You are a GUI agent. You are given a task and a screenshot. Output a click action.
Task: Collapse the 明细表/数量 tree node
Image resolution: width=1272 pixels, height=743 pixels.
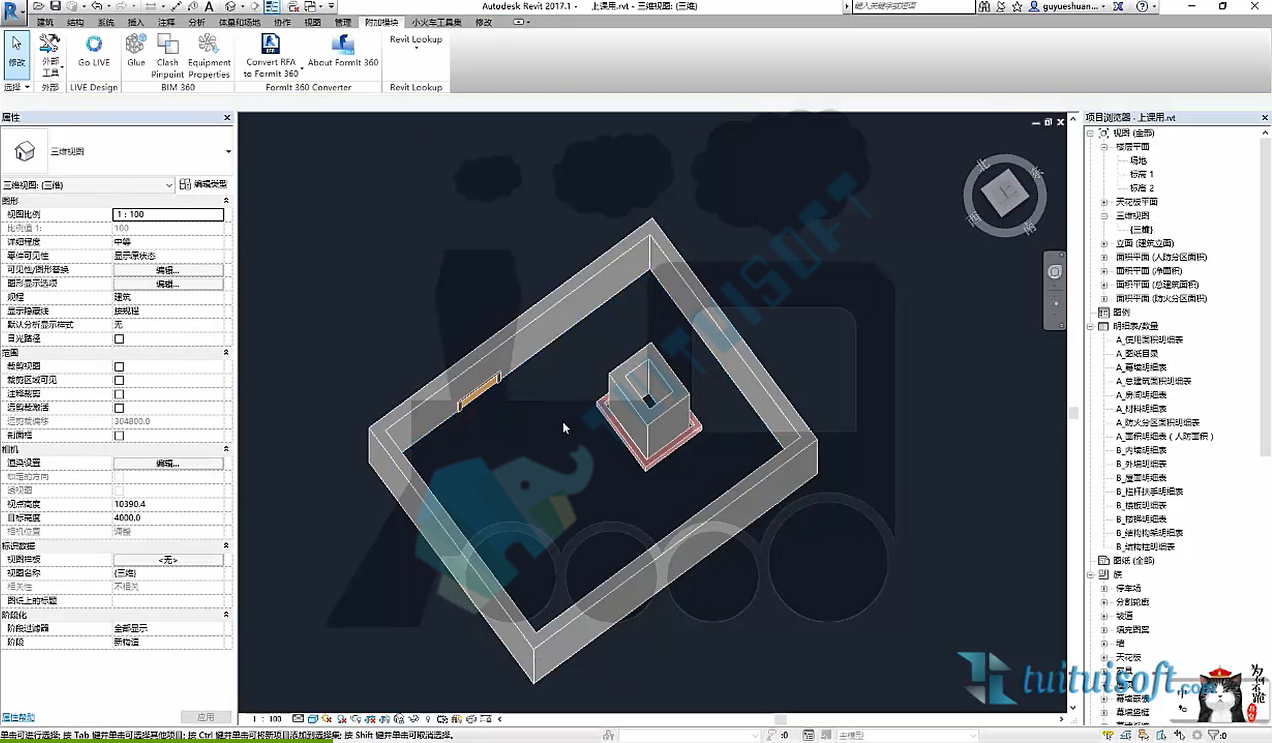[x=1091, y=326]
